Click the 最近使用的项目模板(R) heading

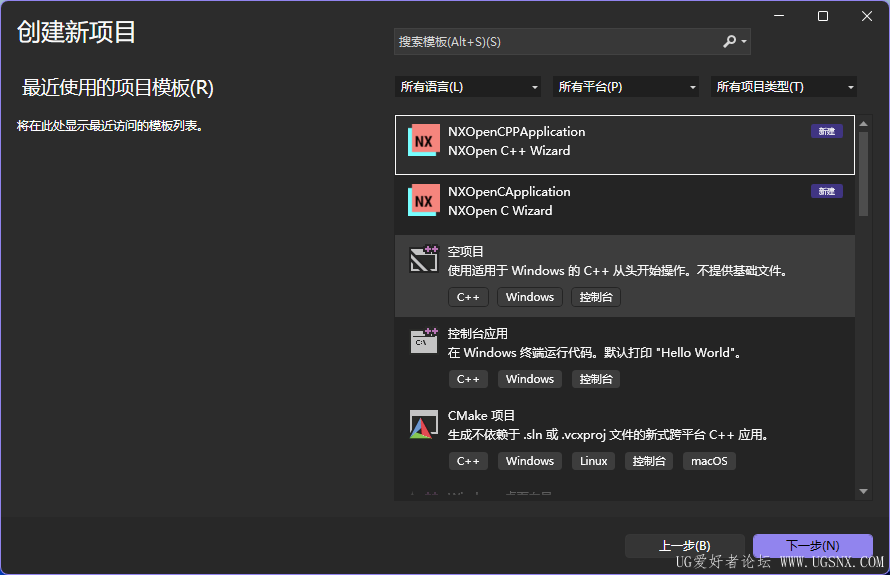117,88
